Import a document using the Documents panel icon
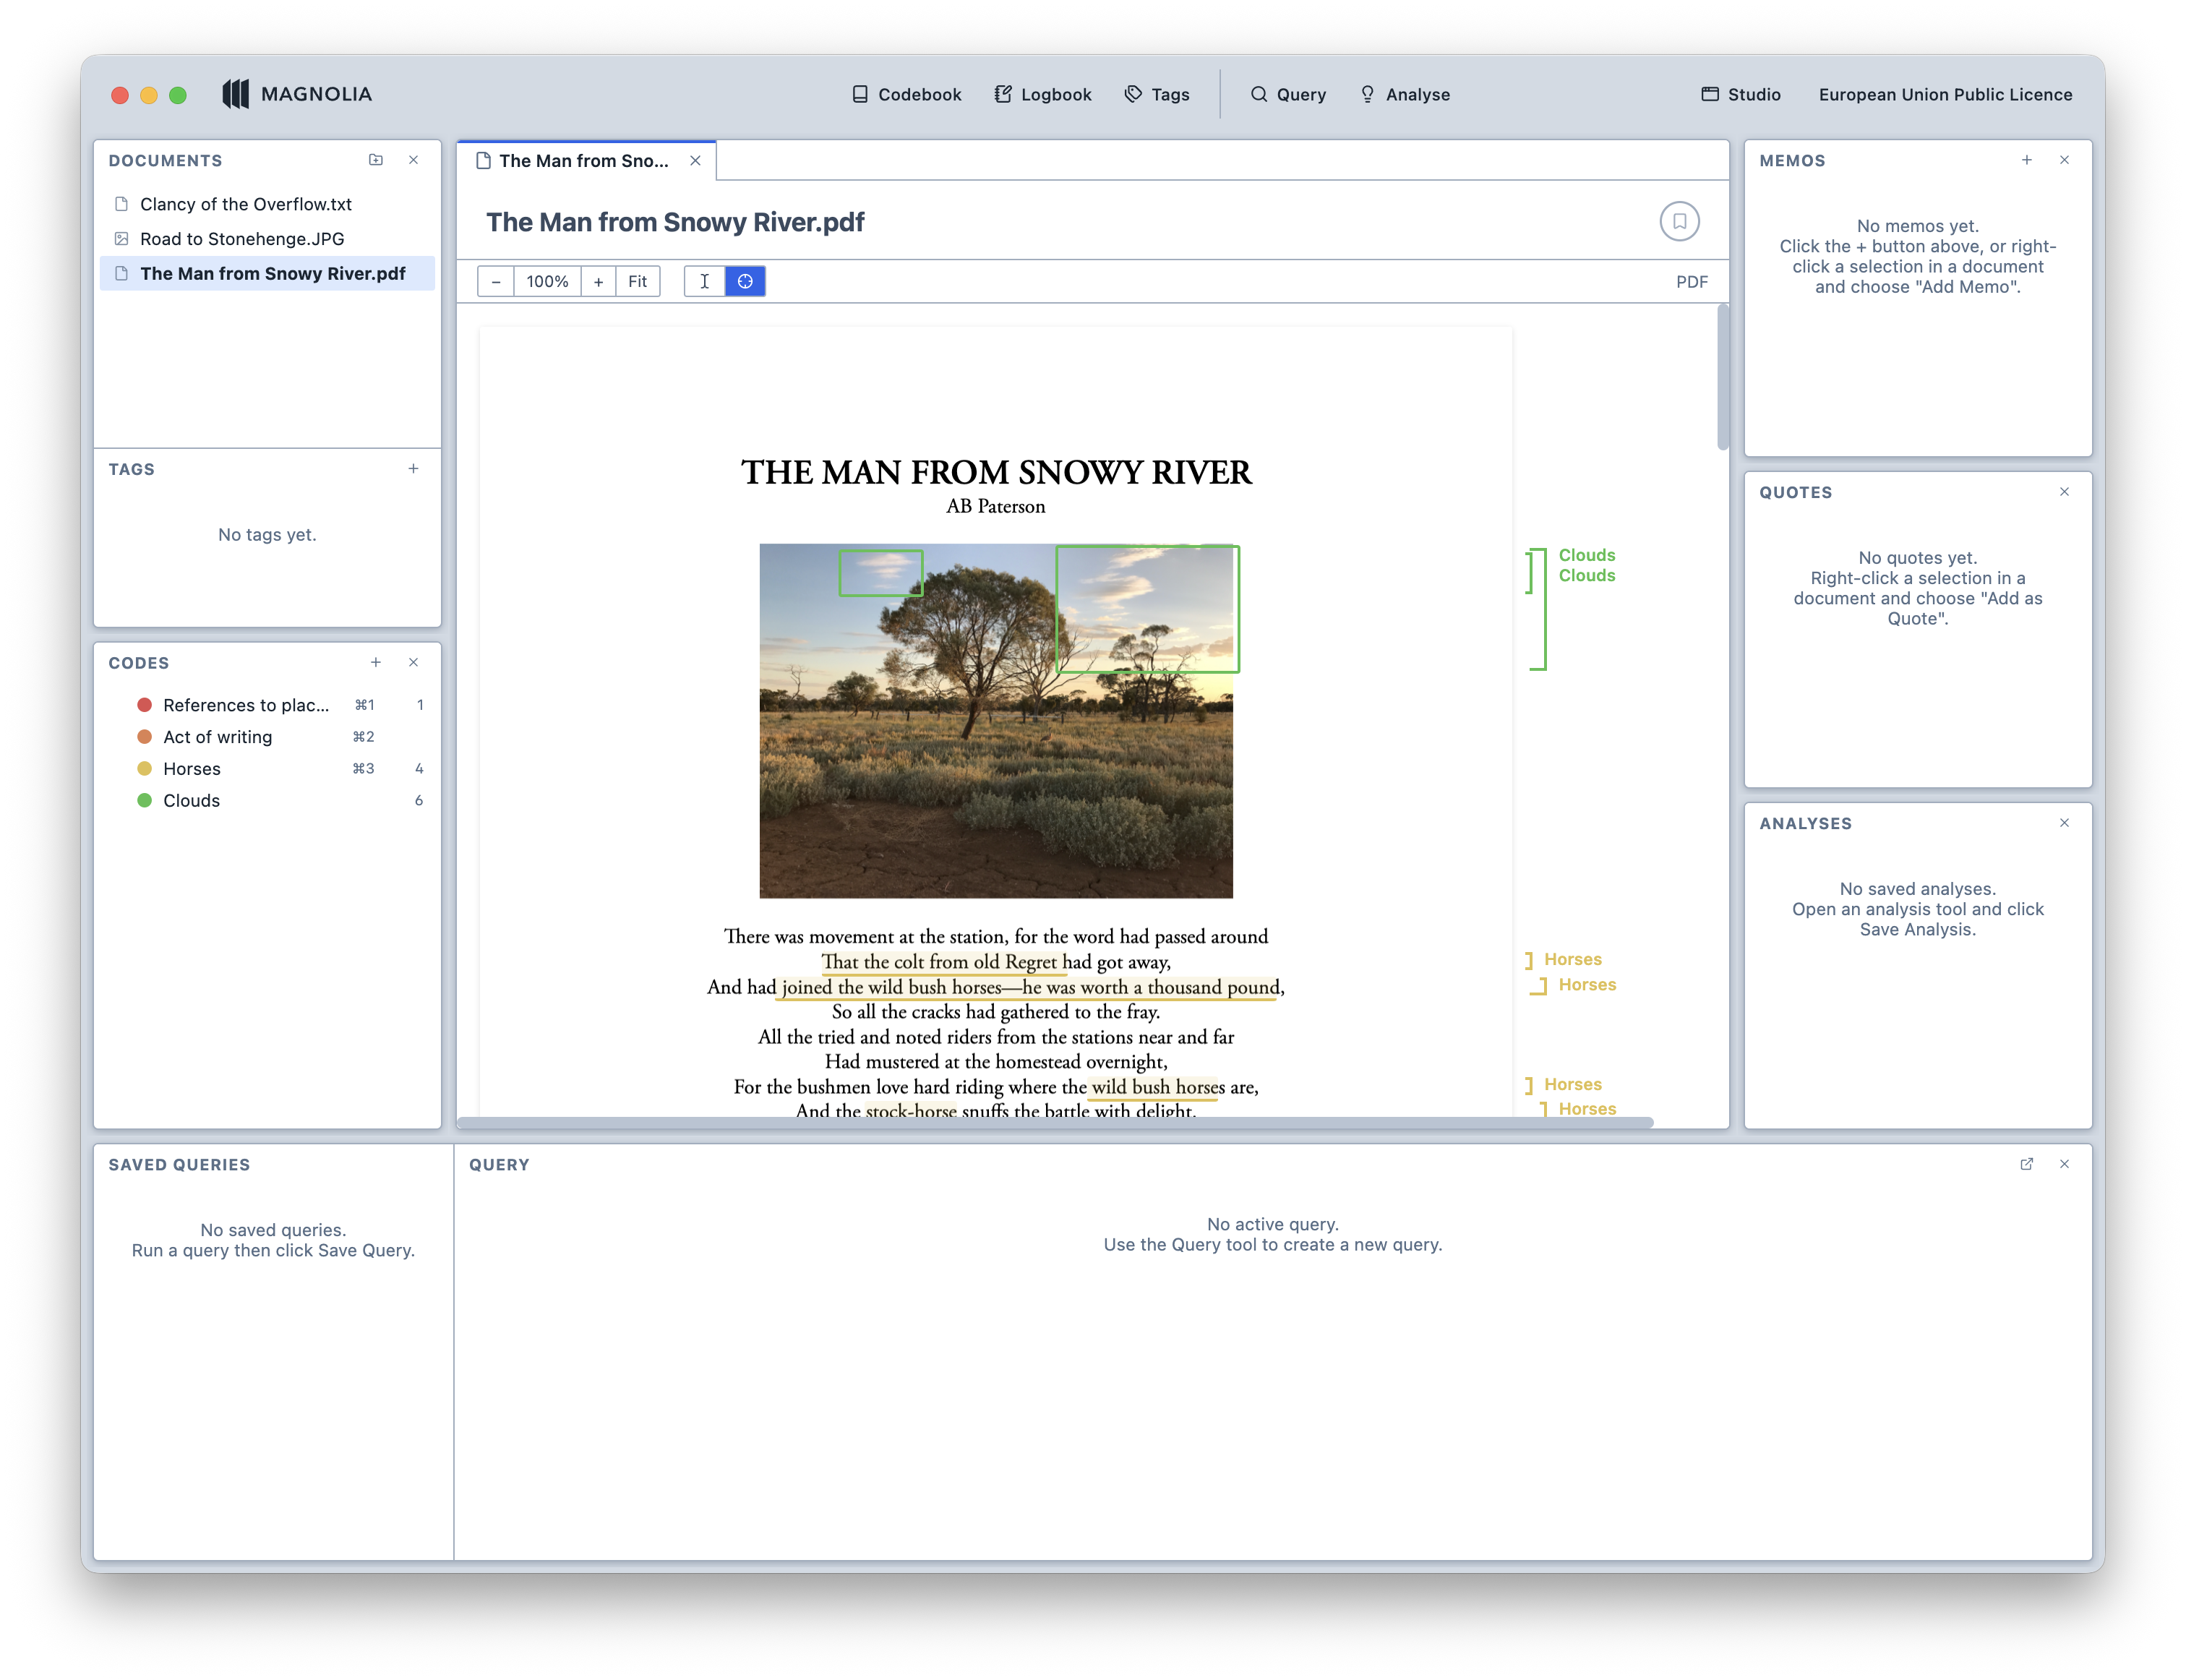Screen dimensions: 2186x1680 [x=376, y=160]
